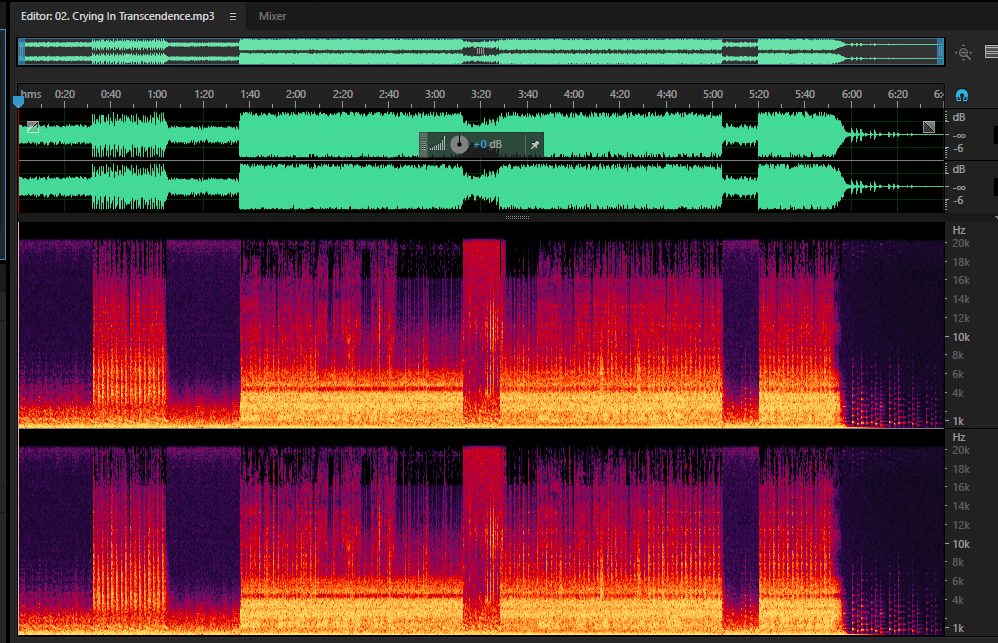Open the Editor panel menu icon

click(x=233, y=17)
